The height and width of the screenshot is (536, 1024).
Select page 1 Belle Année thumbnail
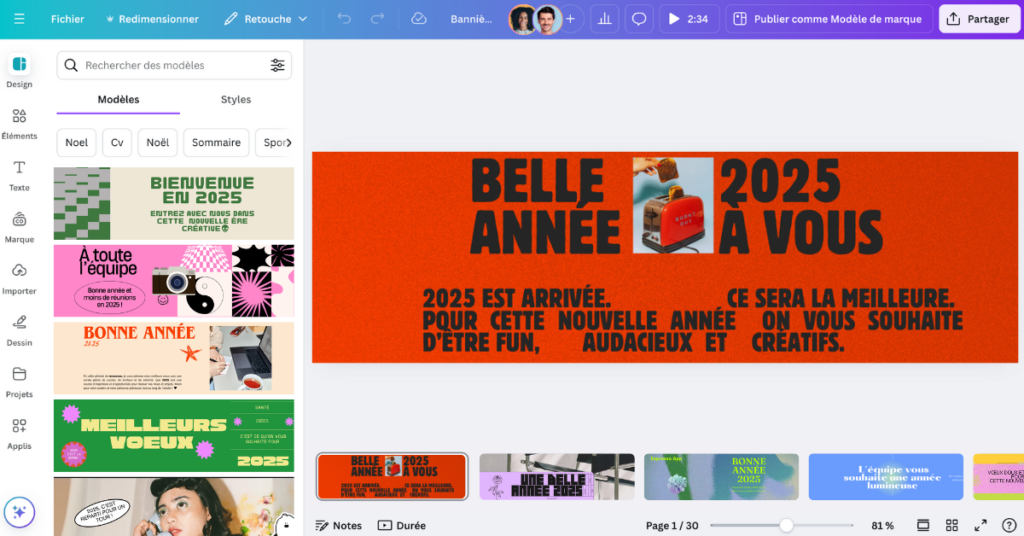(x=392, y=477)
